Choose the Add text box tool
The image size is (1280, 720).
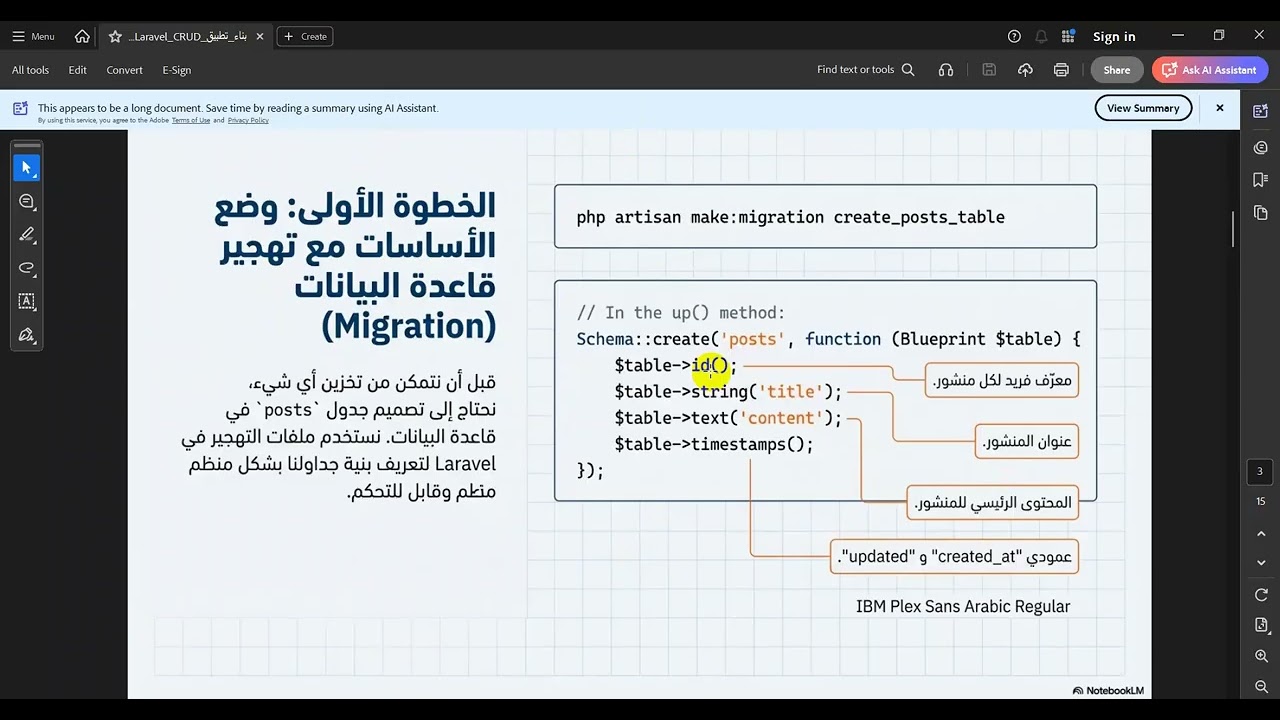click(27, 301)
